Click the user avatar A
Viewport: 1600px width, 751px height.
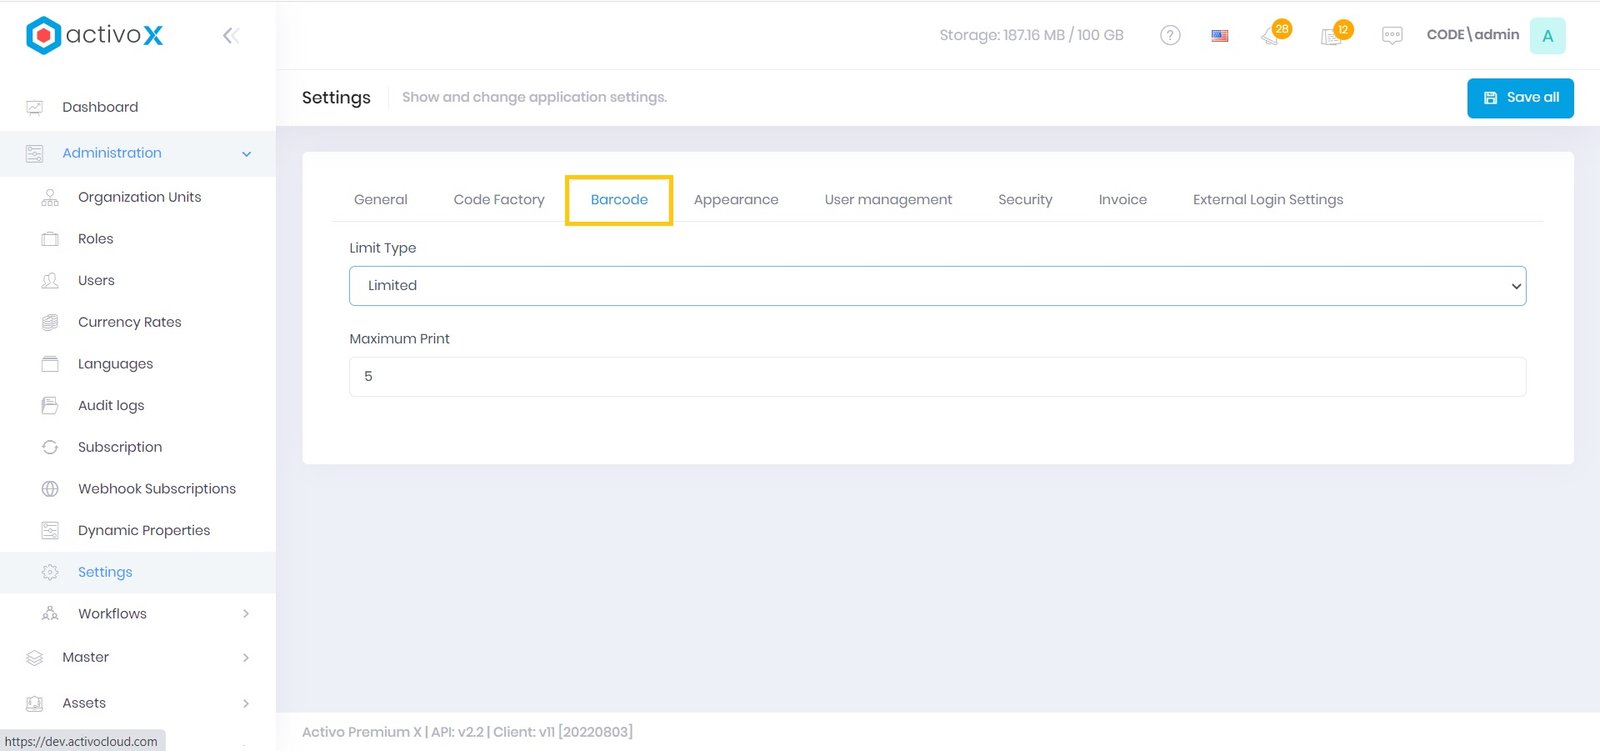[x=1547, y=36]
